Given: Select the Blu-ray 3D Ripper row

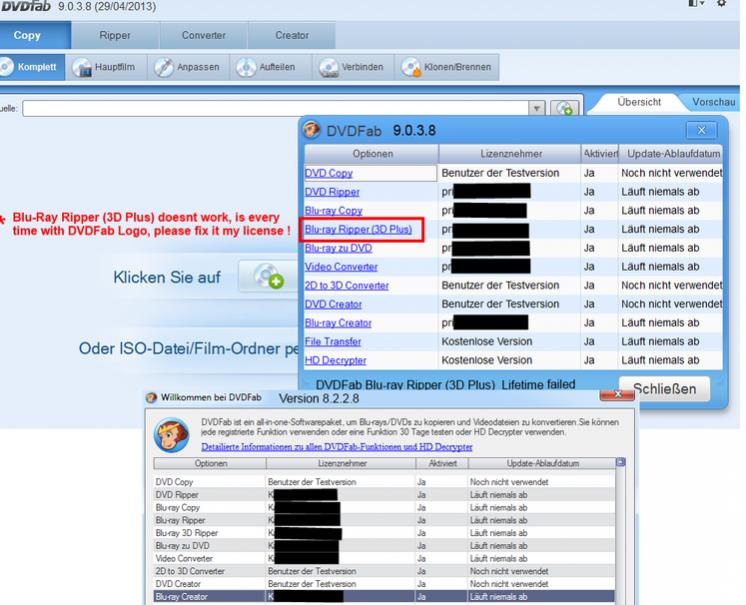Looking at the screenshot, I should (x=384, y=533).
